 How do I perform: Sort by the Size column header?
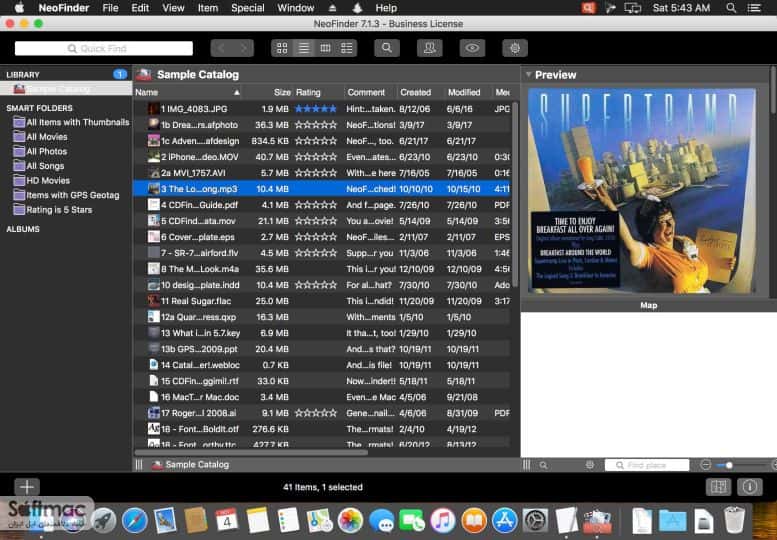268,92
